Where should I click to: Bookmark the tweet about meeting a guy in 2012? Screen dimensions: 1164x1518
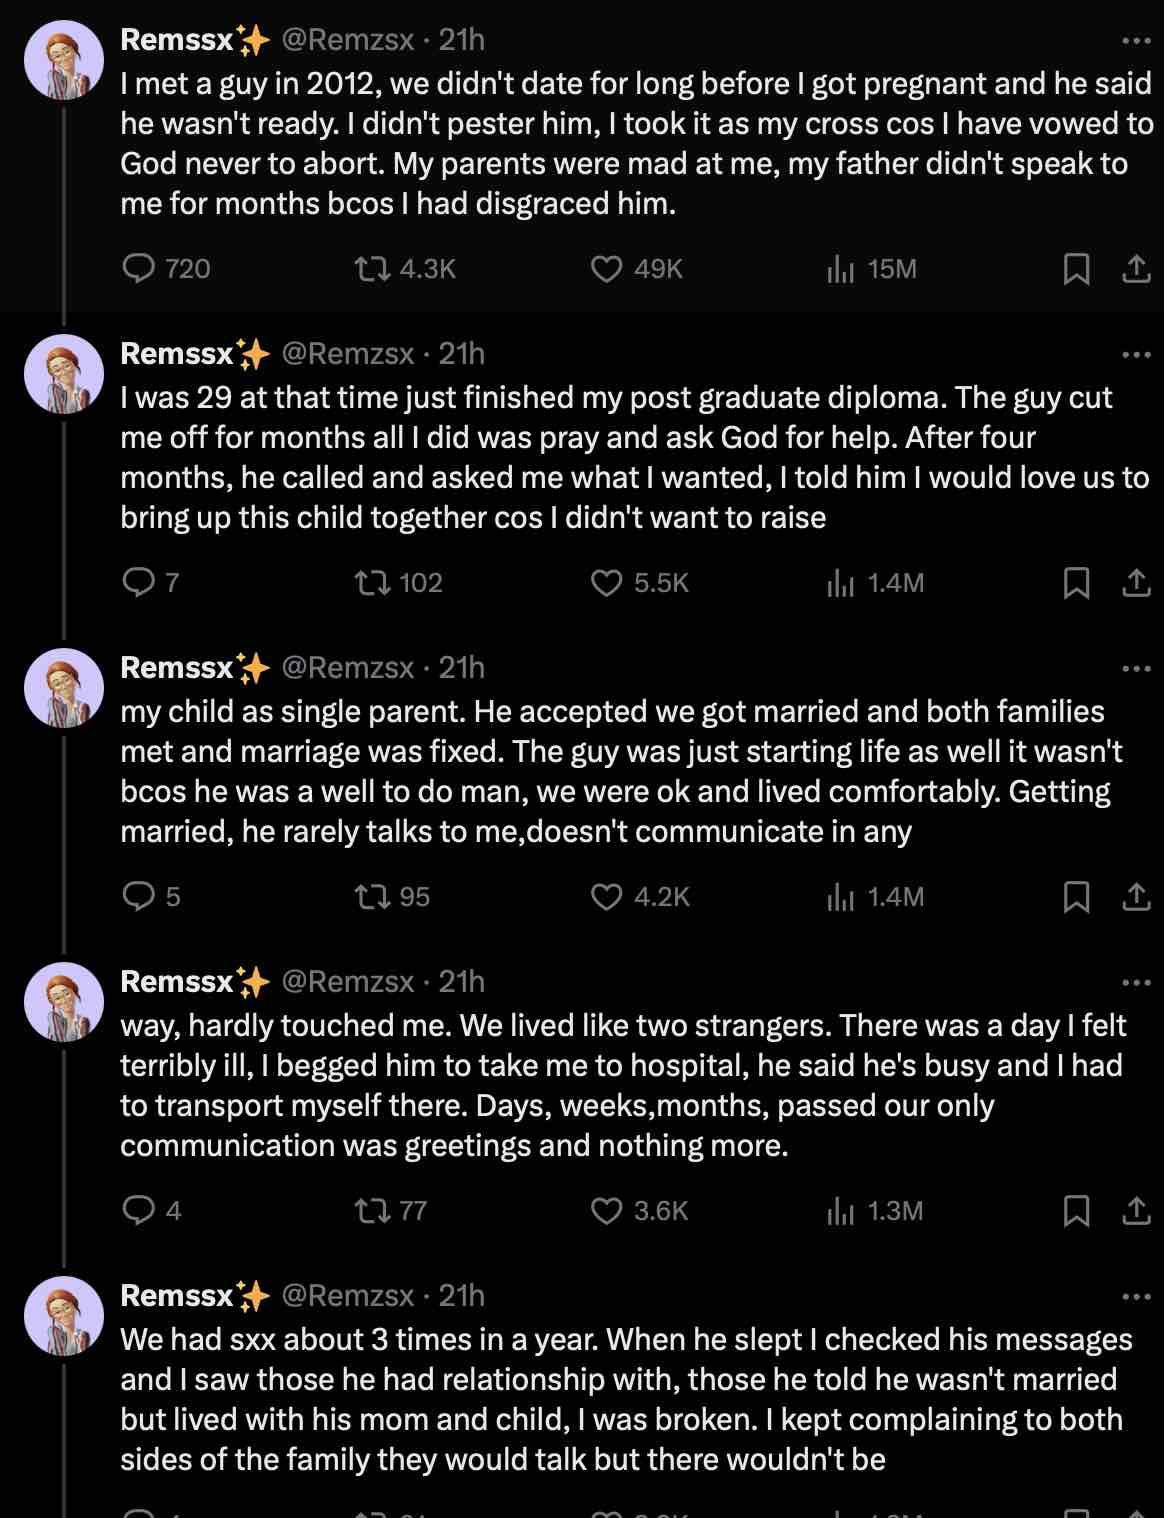tap(1076, 269)
